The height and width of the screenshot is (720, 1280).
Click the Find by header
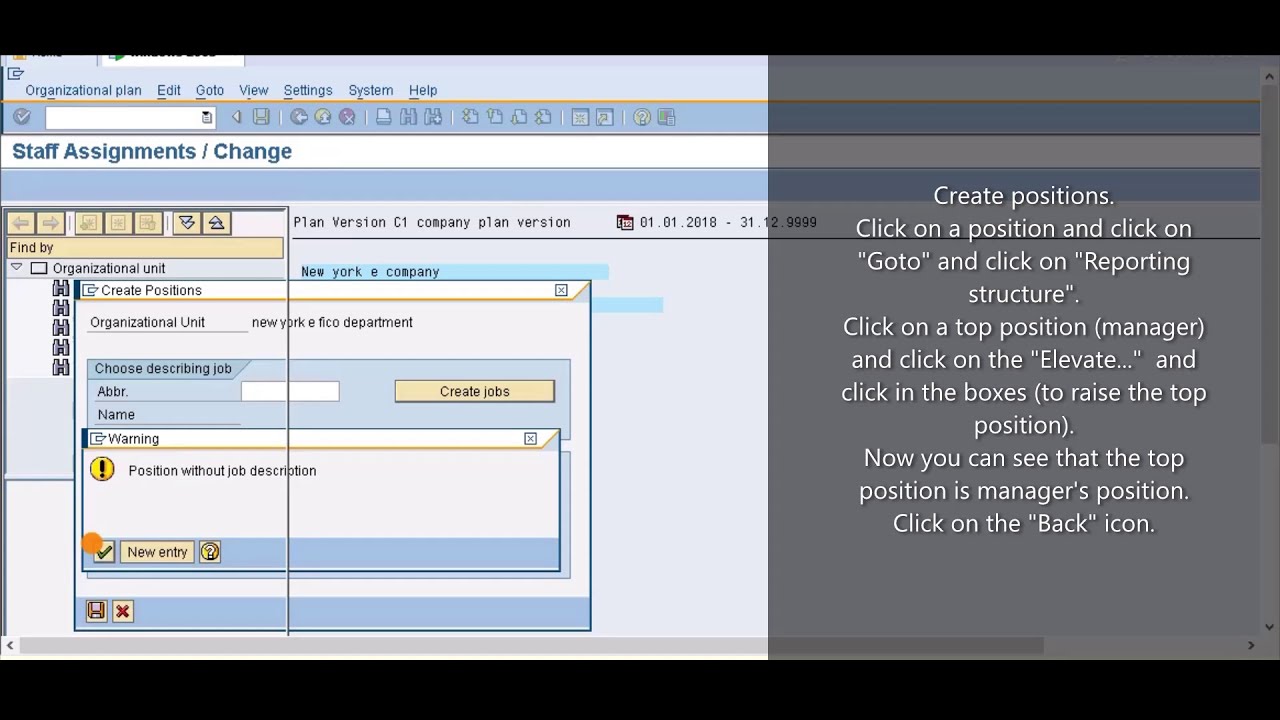[145, 248]
